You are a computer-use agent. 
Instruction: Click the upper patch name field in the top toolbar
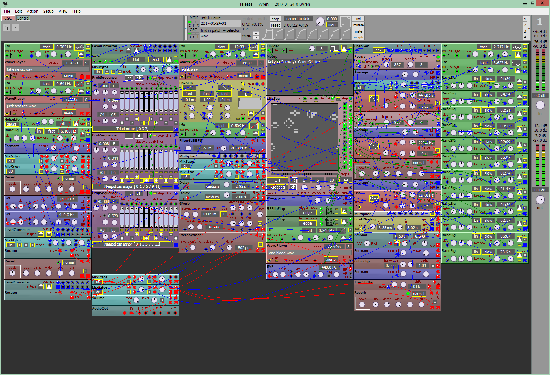[x=220, y=24]
